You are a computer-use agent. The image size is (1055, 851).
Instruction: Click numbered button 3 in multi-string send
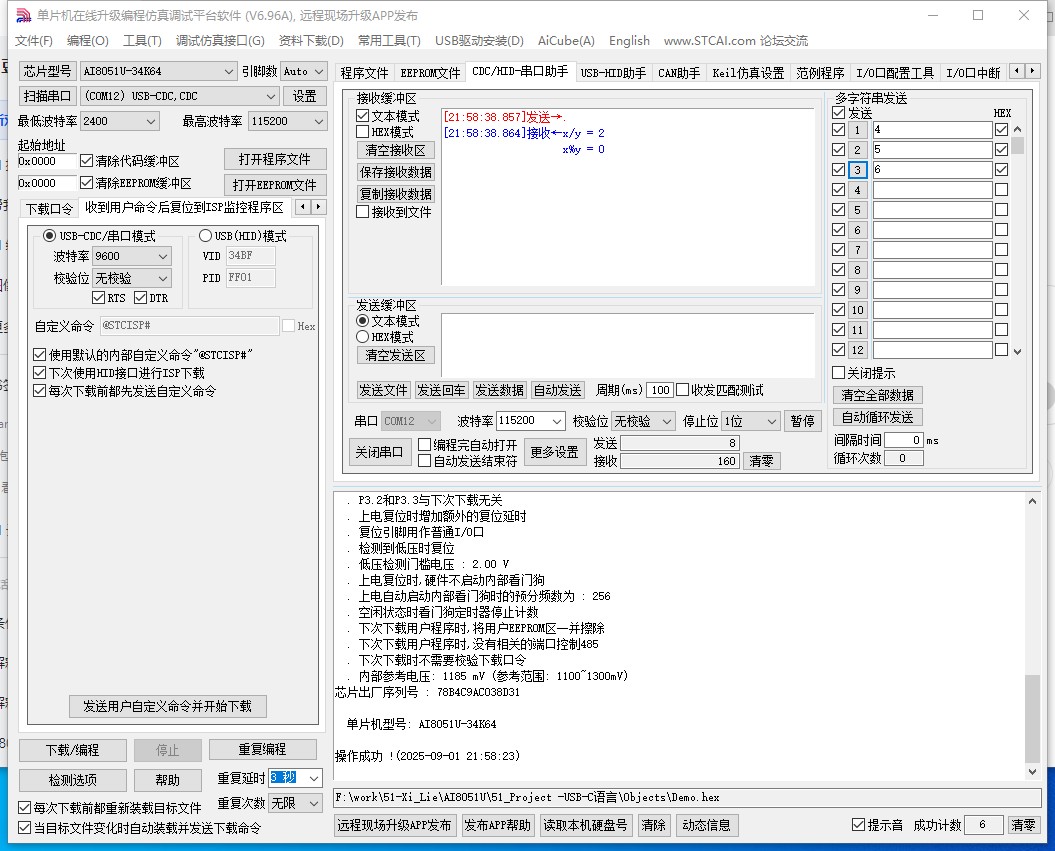click(x=857, y=170)
